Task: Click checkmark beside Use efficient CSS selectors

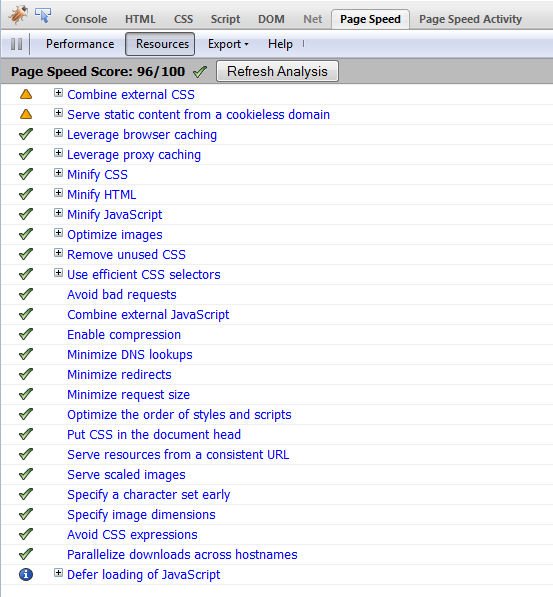Action: (26, 274)
